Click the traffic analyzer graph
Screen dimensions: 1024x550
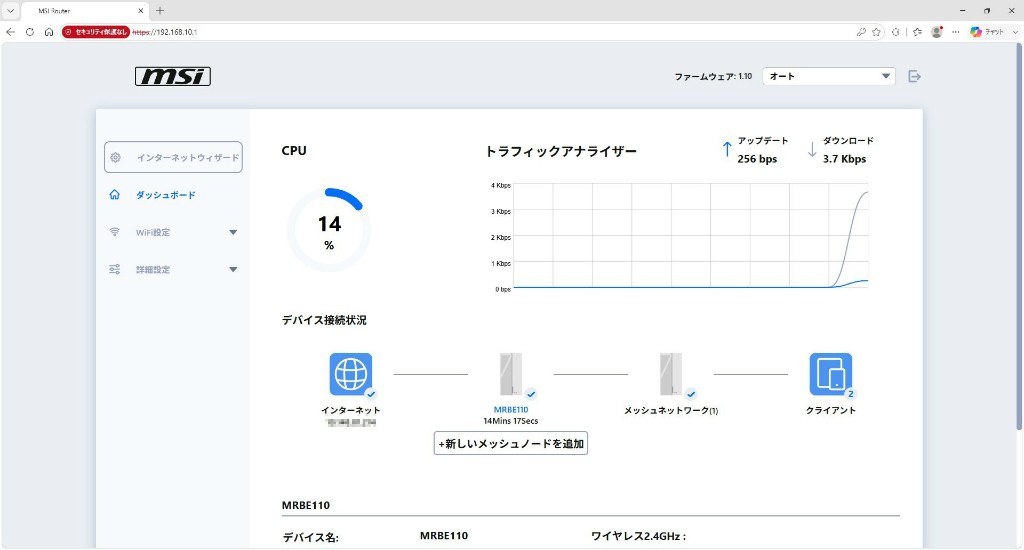690,236
